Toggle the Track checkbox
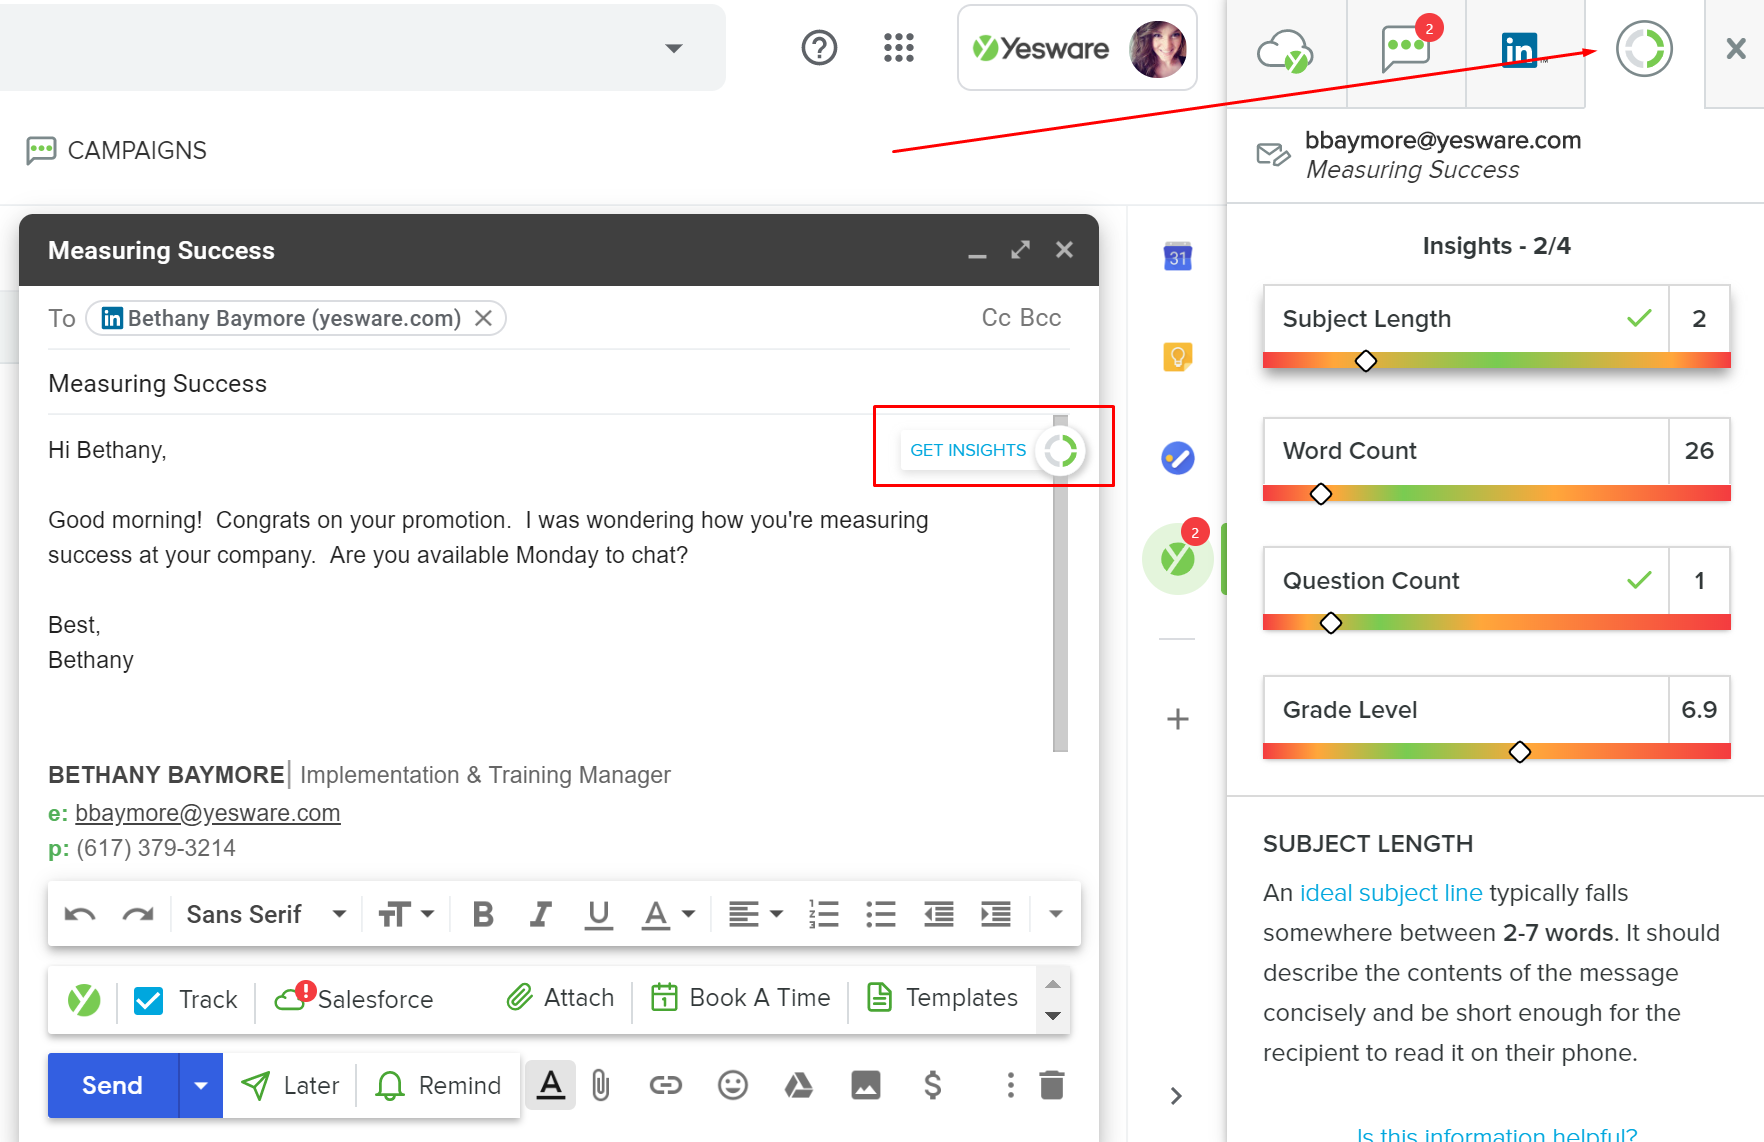Viewport: 1764px width, 1142px height. pos(148,1000)
